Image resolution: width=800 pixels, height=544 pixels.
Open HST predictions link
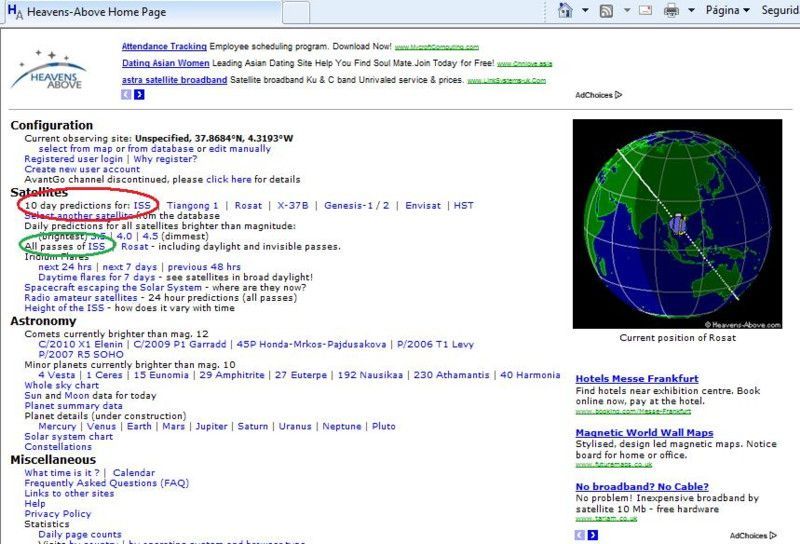tap(464, 206)
